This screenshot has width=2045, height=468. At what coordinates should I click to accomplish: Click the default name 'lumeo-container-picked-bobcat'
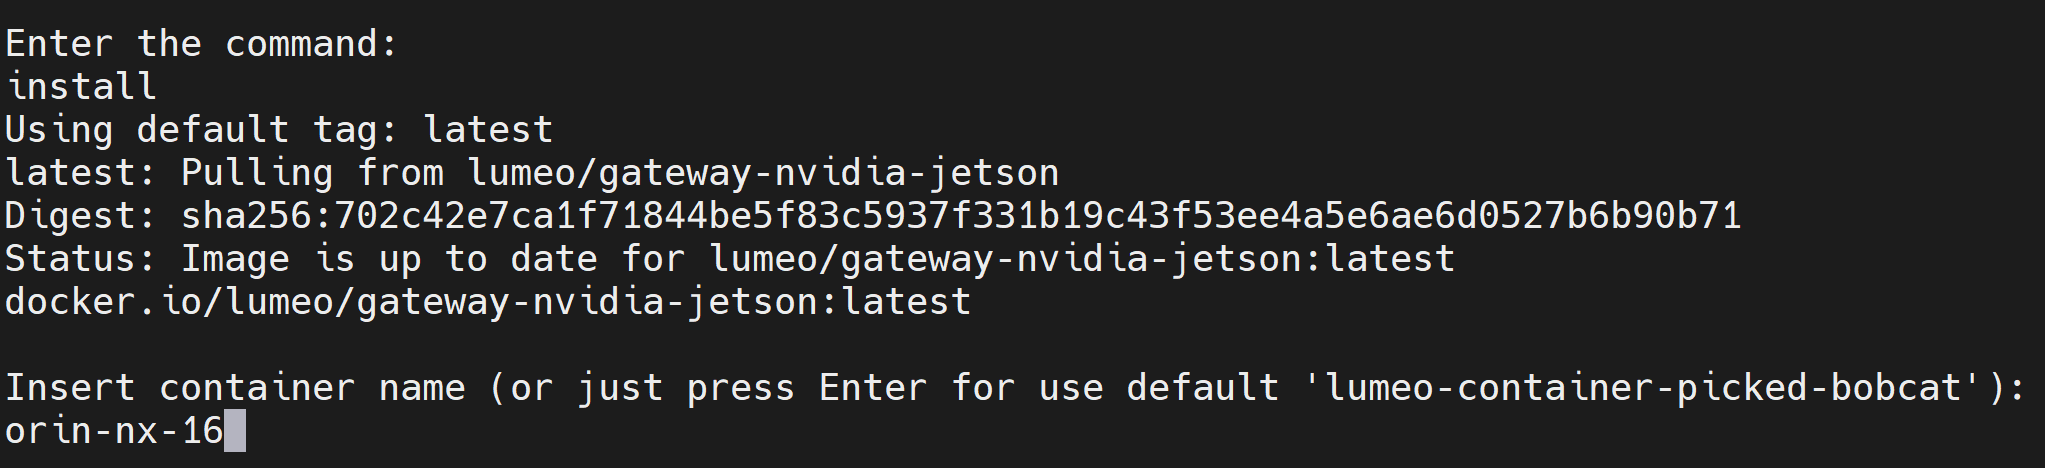pyautogui.click(x=1642, y=388)
